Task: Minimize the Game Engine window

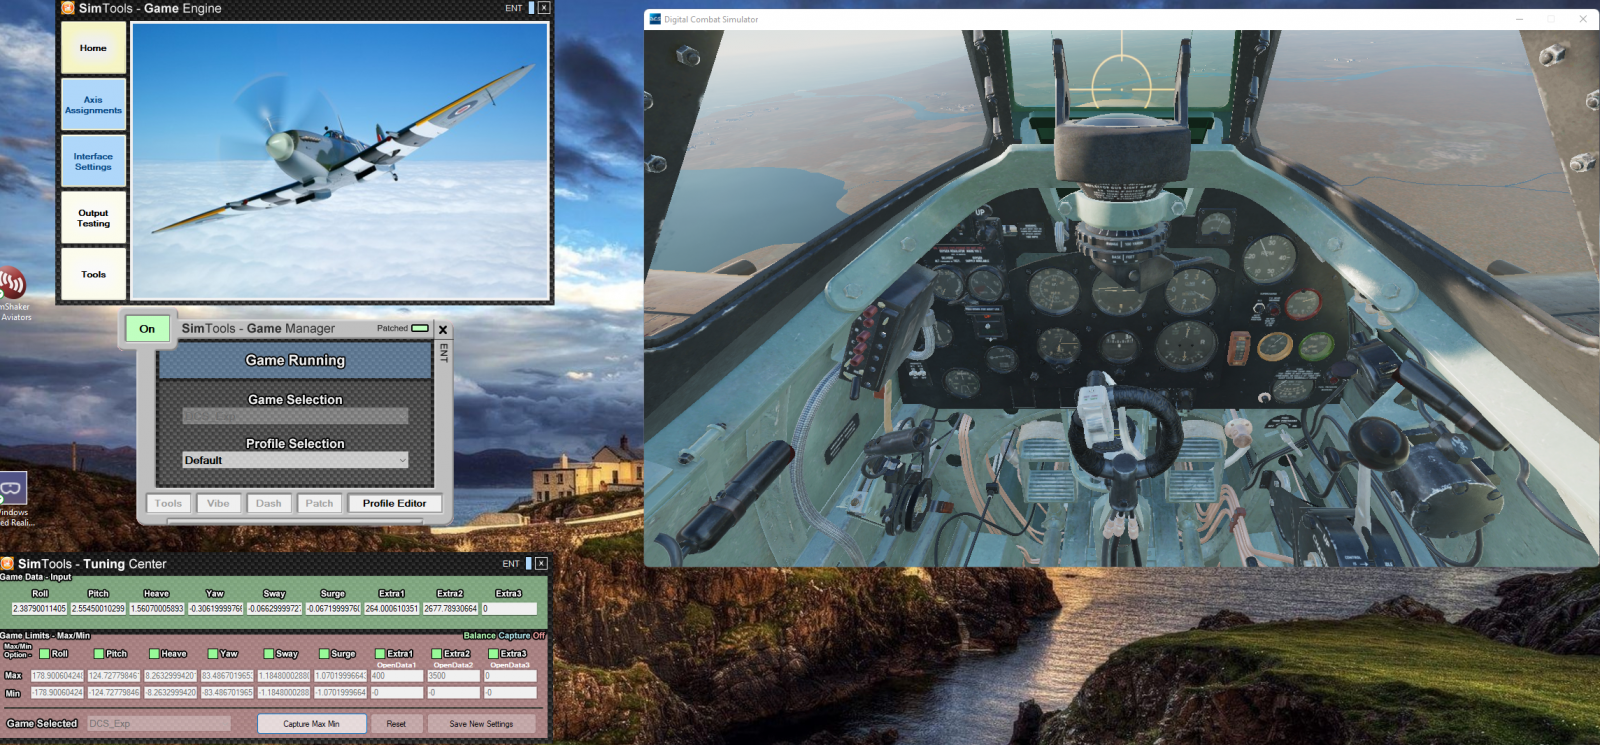Action: point(530,7)
